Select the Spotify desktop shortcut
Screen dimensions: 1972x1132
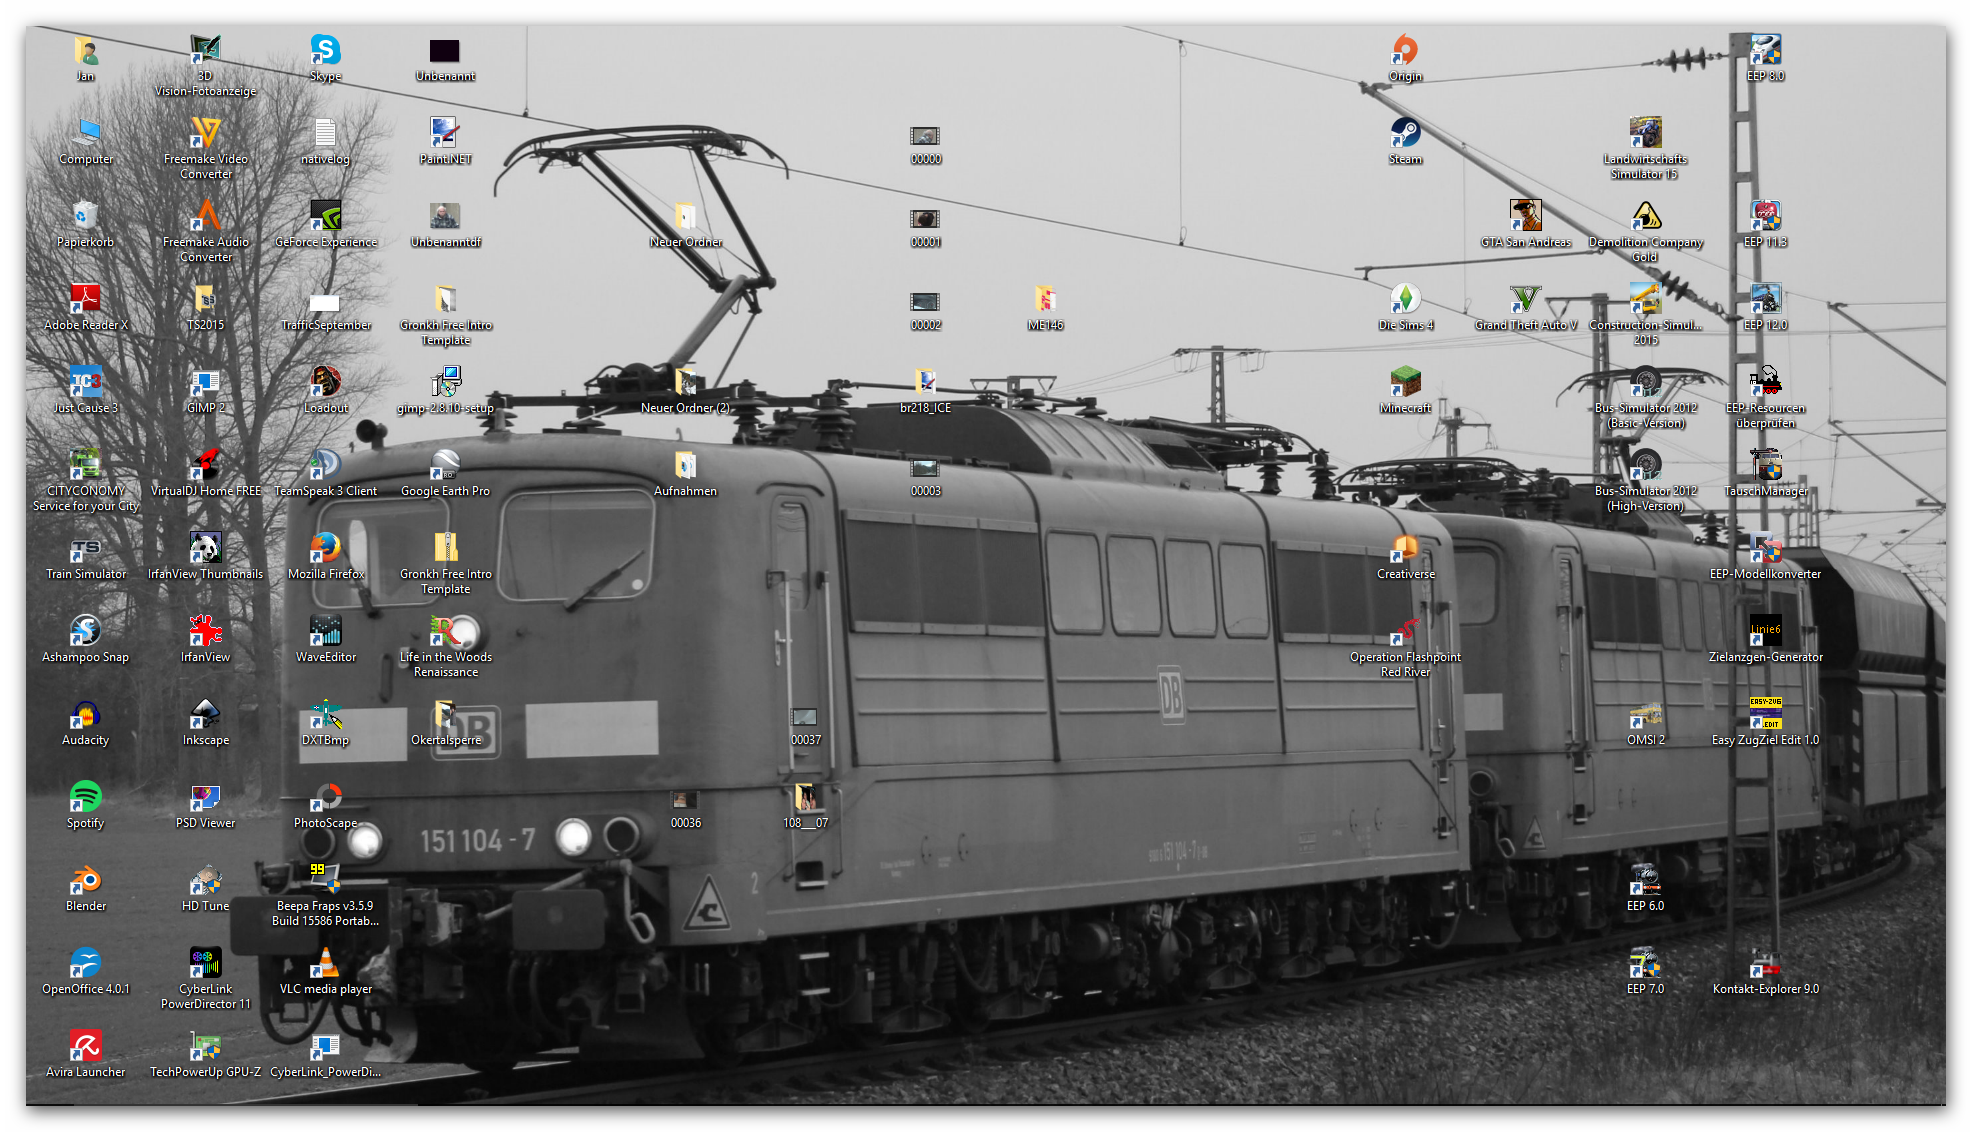(x=85, y=797)
